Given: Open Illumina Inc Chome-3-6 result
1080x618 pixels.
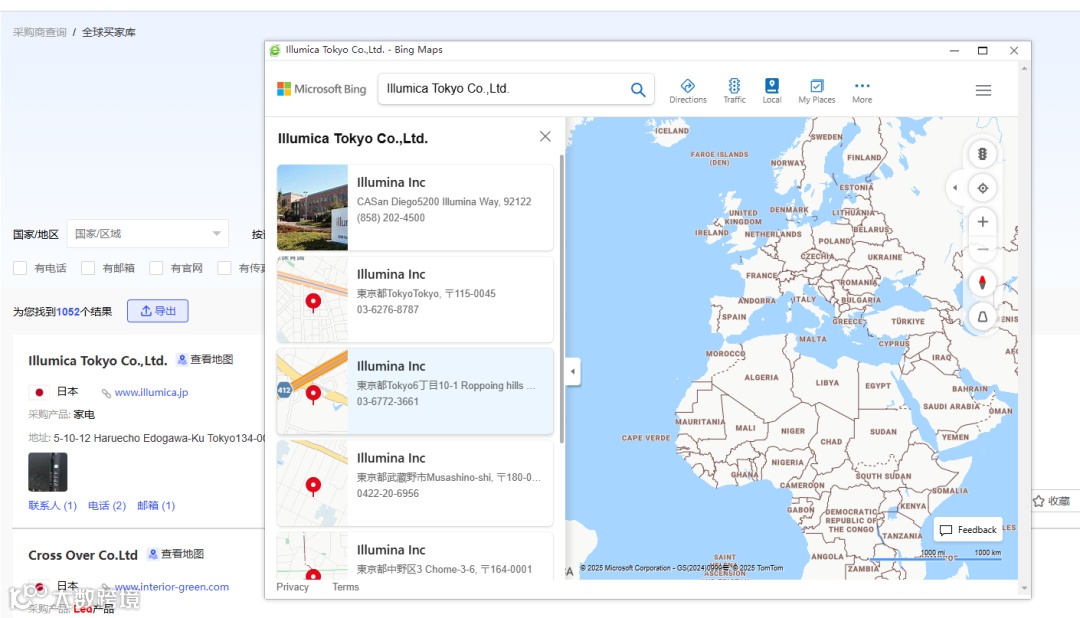Looking at the screenshot, I should [415, 555].
